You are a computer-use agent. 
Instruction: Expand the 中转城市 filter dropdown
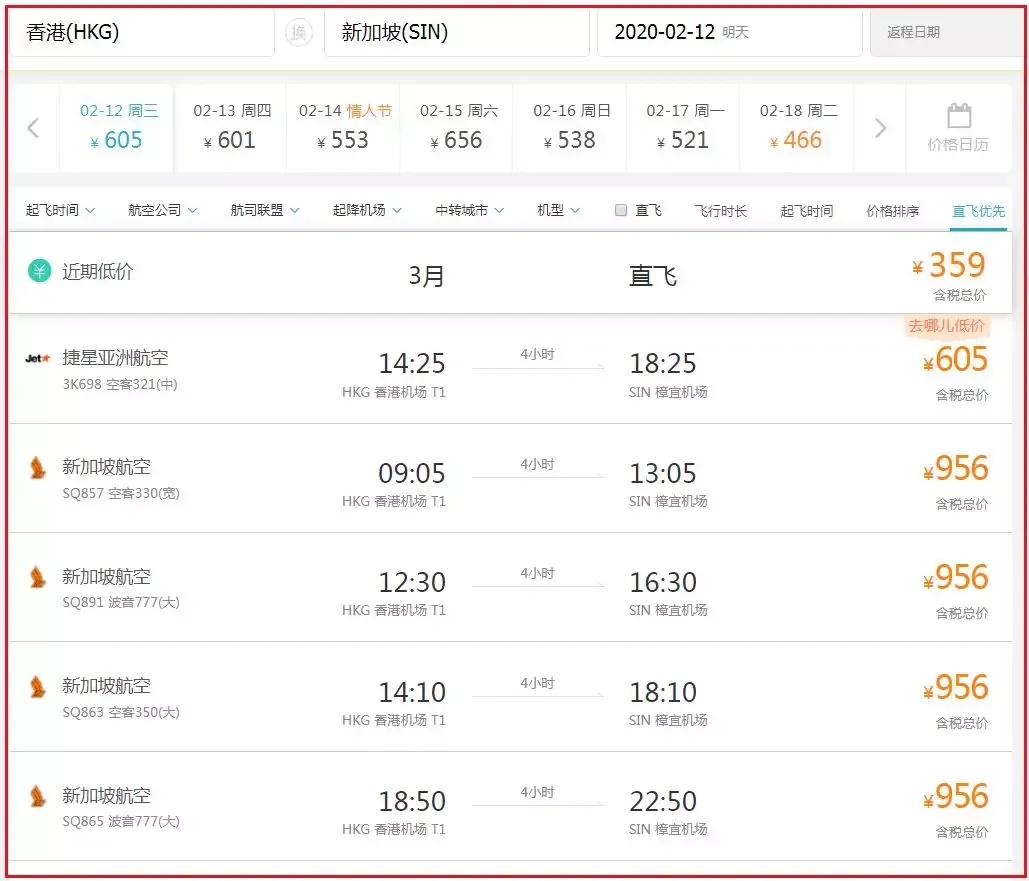tap(470, 210)
